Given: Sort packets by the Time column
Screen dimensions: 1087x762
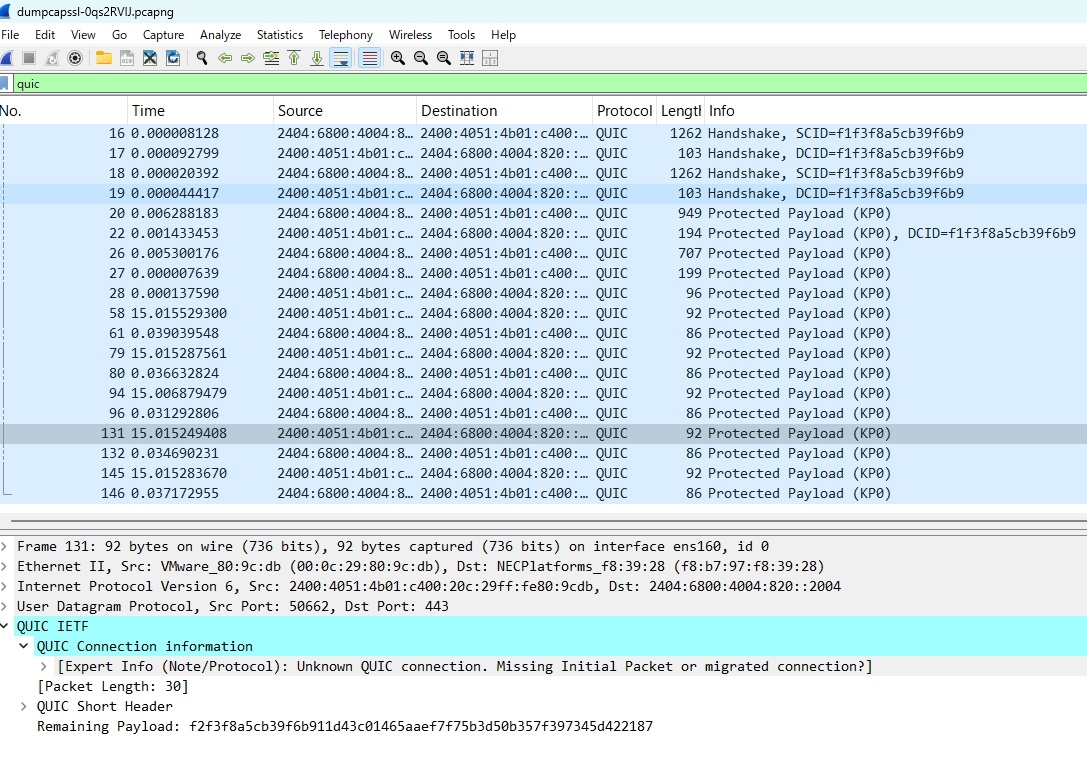Looking at the screenshot, I should (200, 111).
